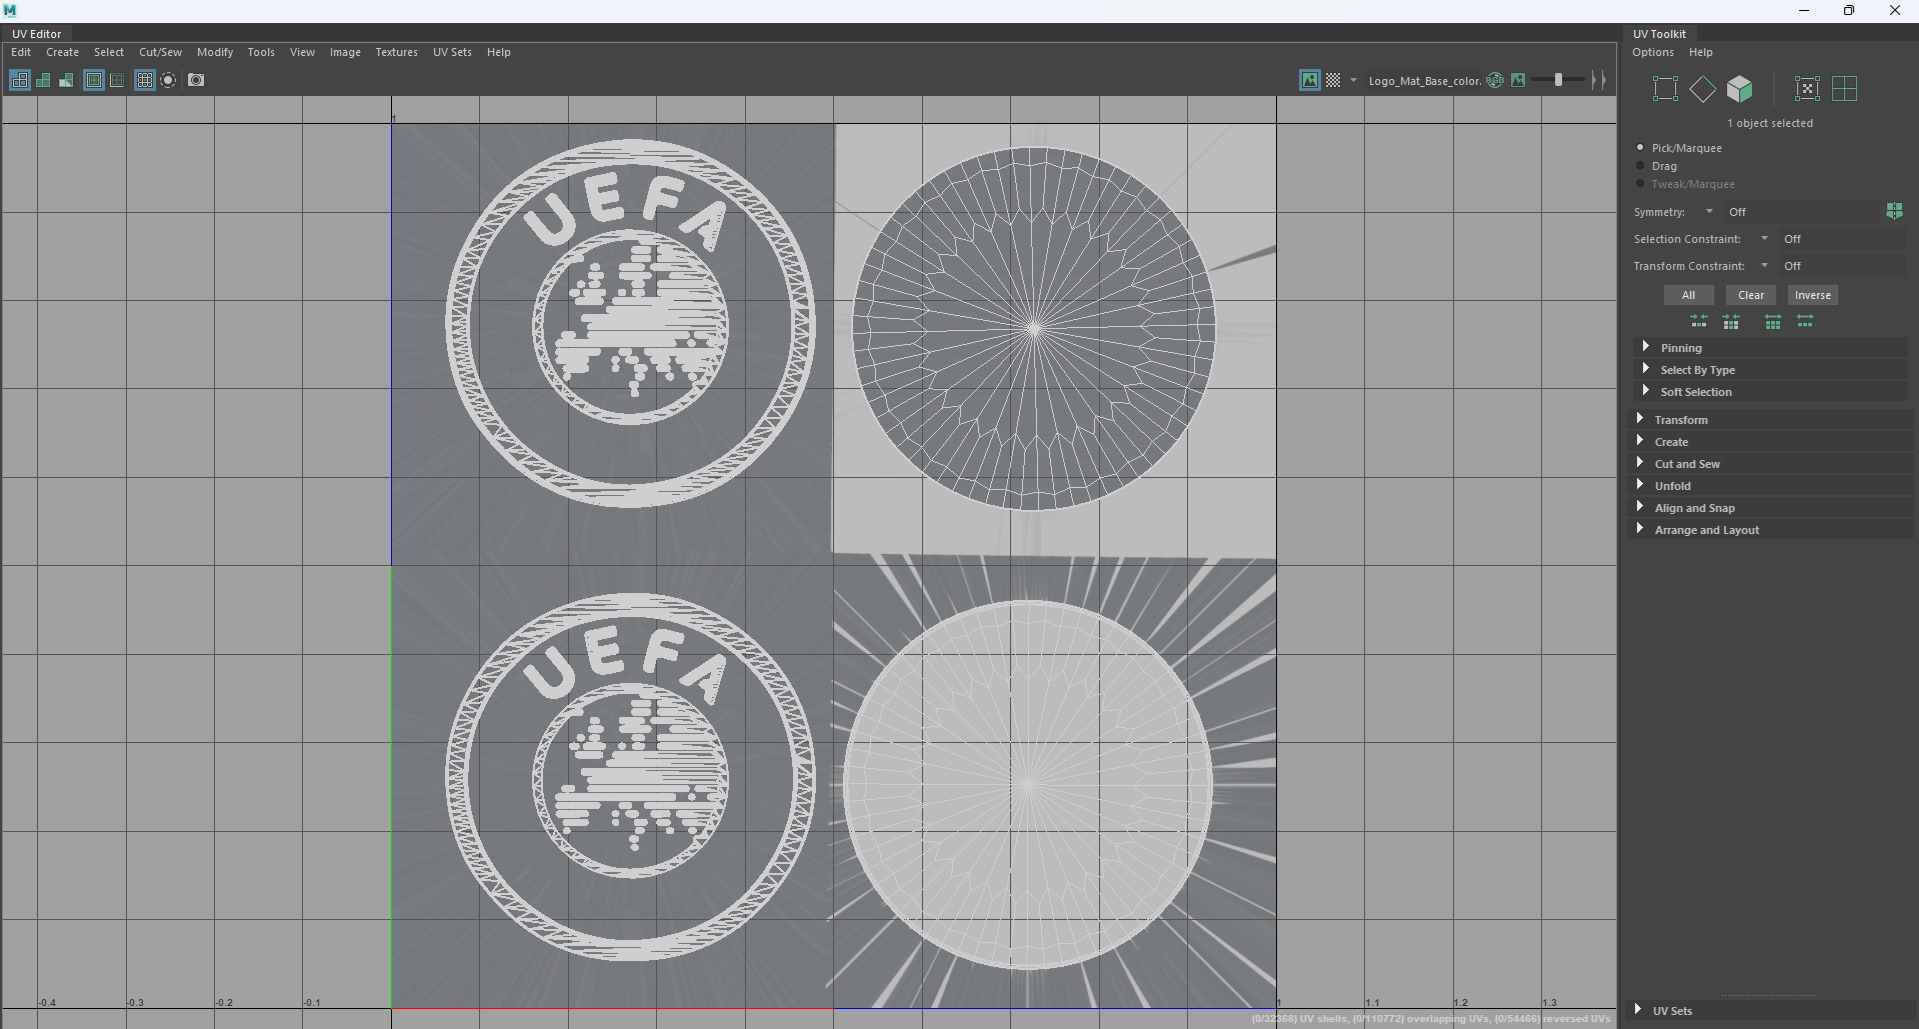Open the Edit menu
1919x1029 pixels.
click(x=21, y=52)
